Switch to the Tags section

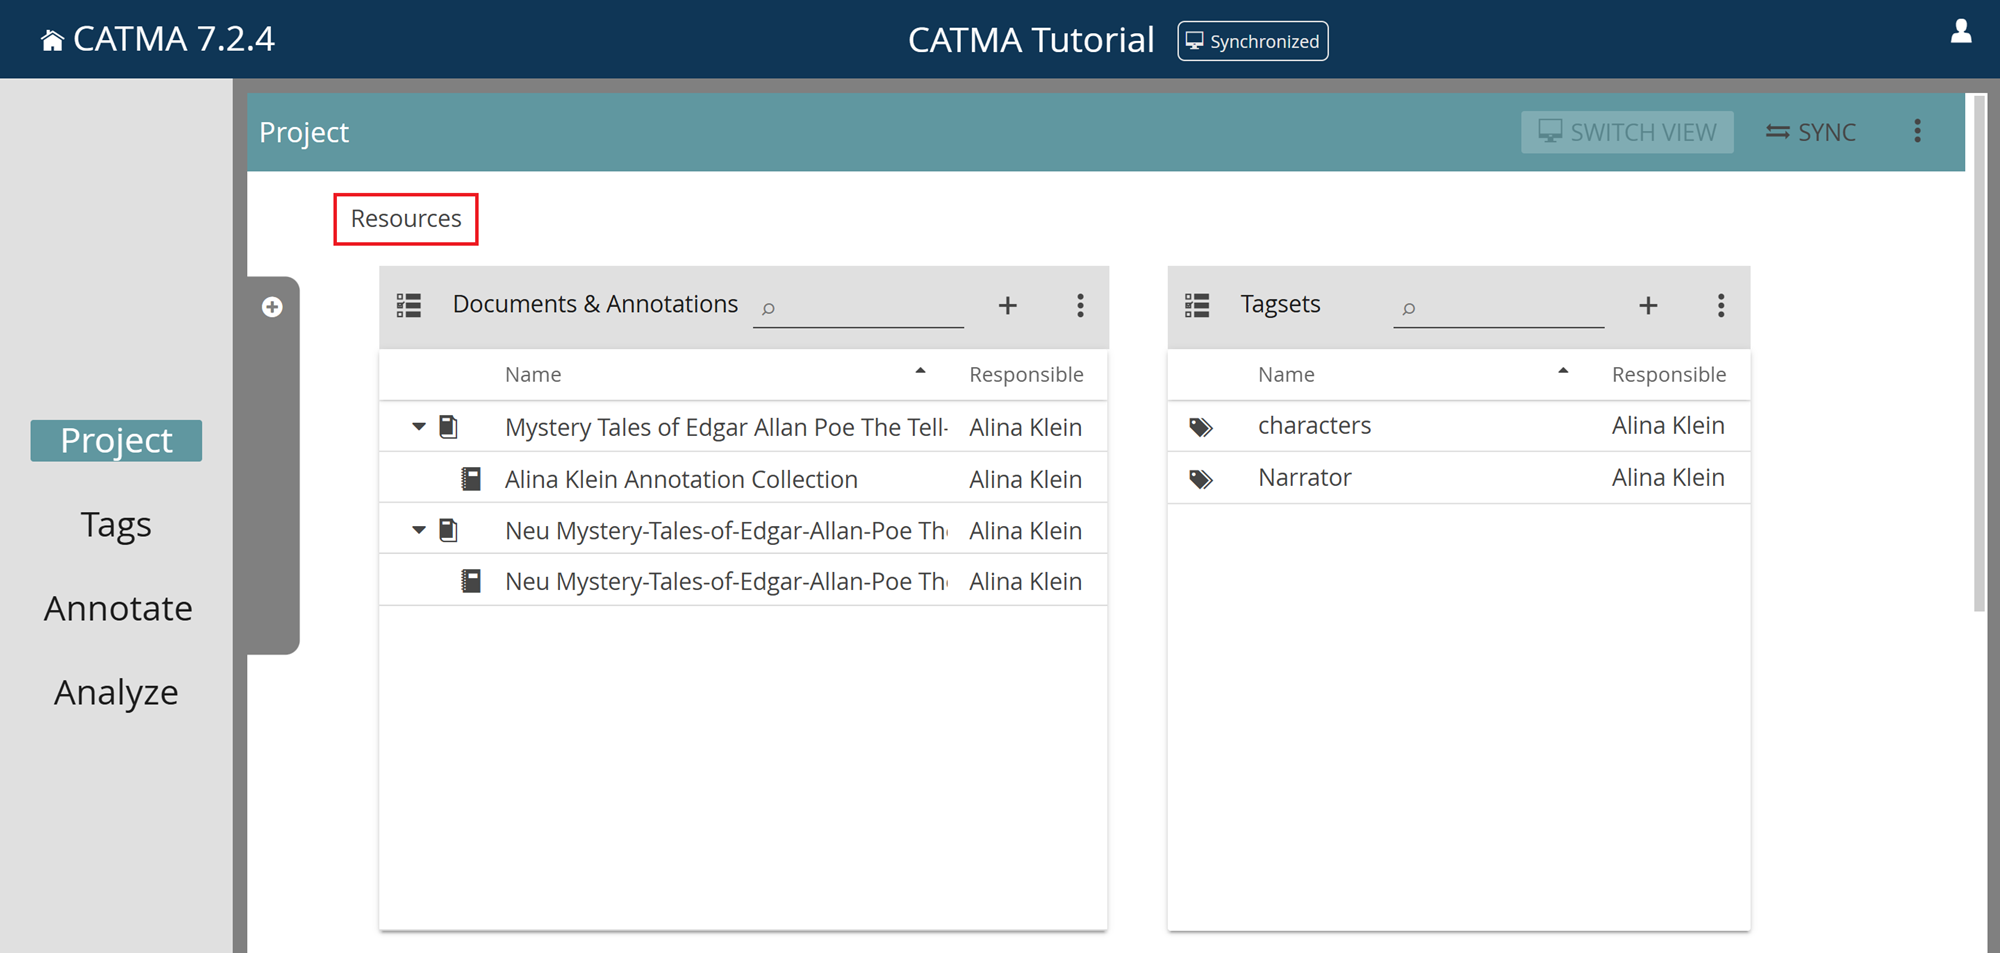click(116, 523)
